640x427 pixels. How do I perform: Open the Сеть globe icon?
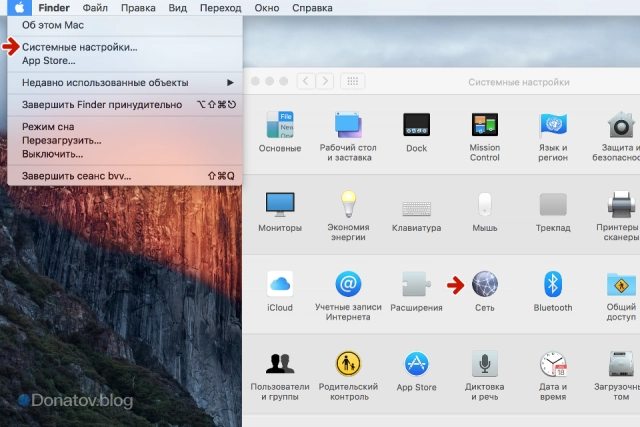click(x=484, y=284)
